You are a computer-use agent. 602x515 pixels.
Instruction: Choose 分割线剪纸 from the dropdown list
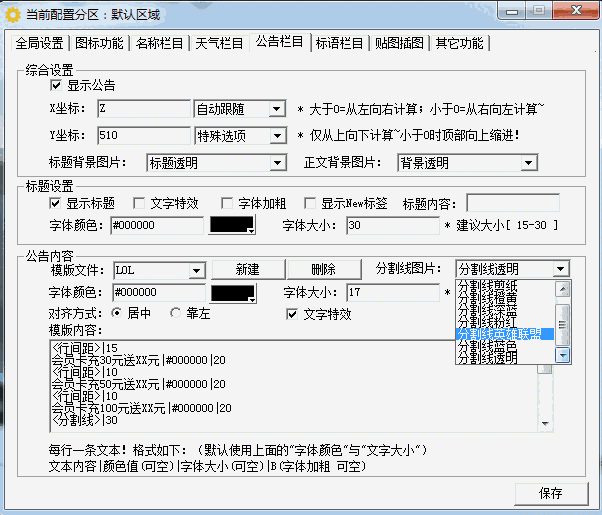505,286
